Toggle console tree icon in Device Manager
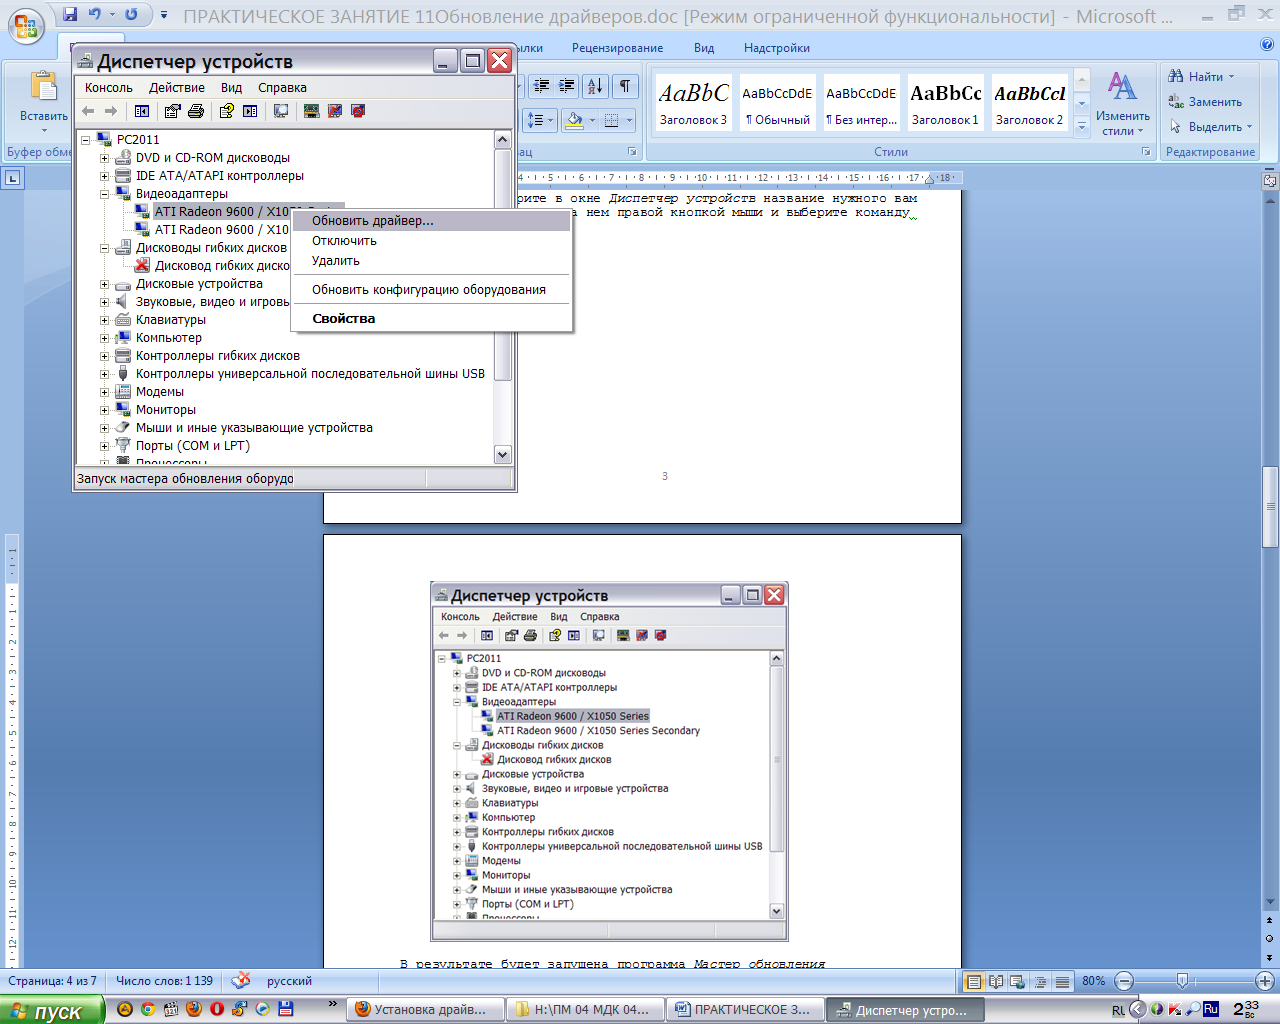1280x1024 pixels. (142, 111)
